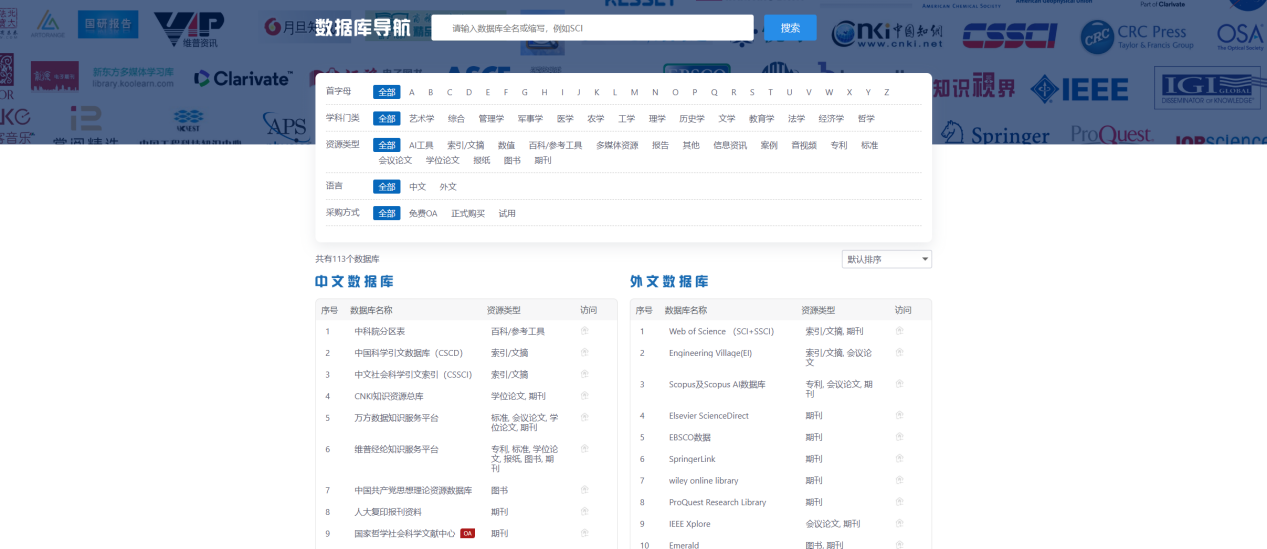Select 外文 language filter
This screenshot has height=549, width=1267.
pyautogui.click(x=448, y=187)
